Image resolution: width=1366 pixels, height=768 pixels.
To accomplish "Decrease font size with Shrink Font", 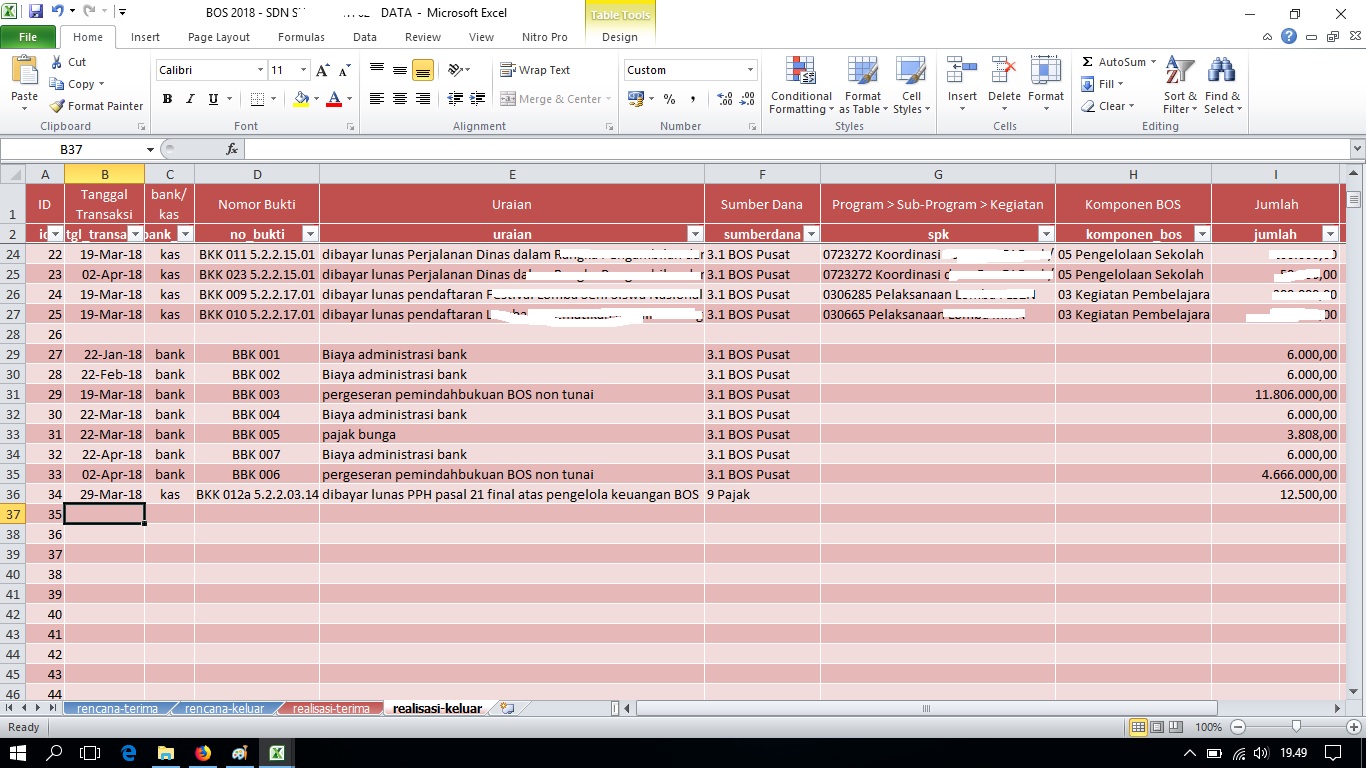I will click(x=344, y=70).
